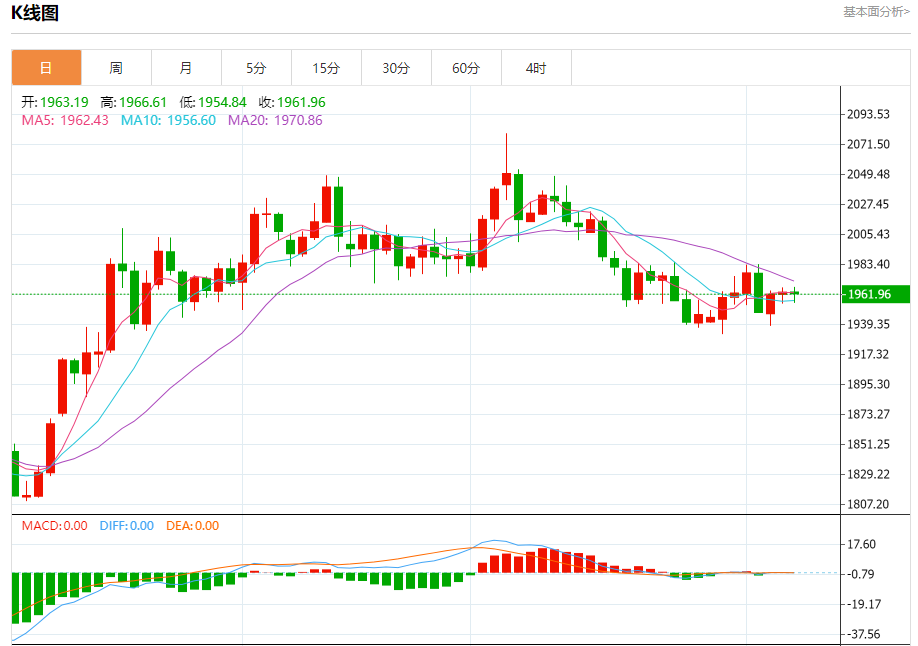The width and height of the screenshot is (918, 646).
Task: Switch to the 月 monthly tab
Action: click(186, 68)
